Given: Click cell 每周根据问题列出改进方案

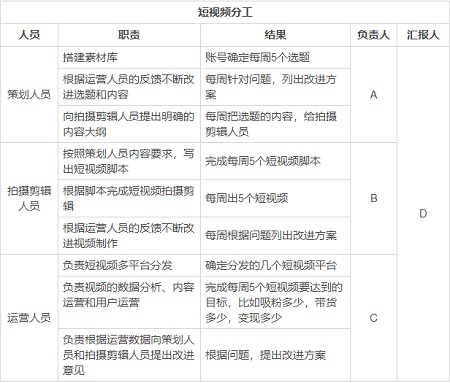Looking at the screenshot, I should tap(275, 236).
